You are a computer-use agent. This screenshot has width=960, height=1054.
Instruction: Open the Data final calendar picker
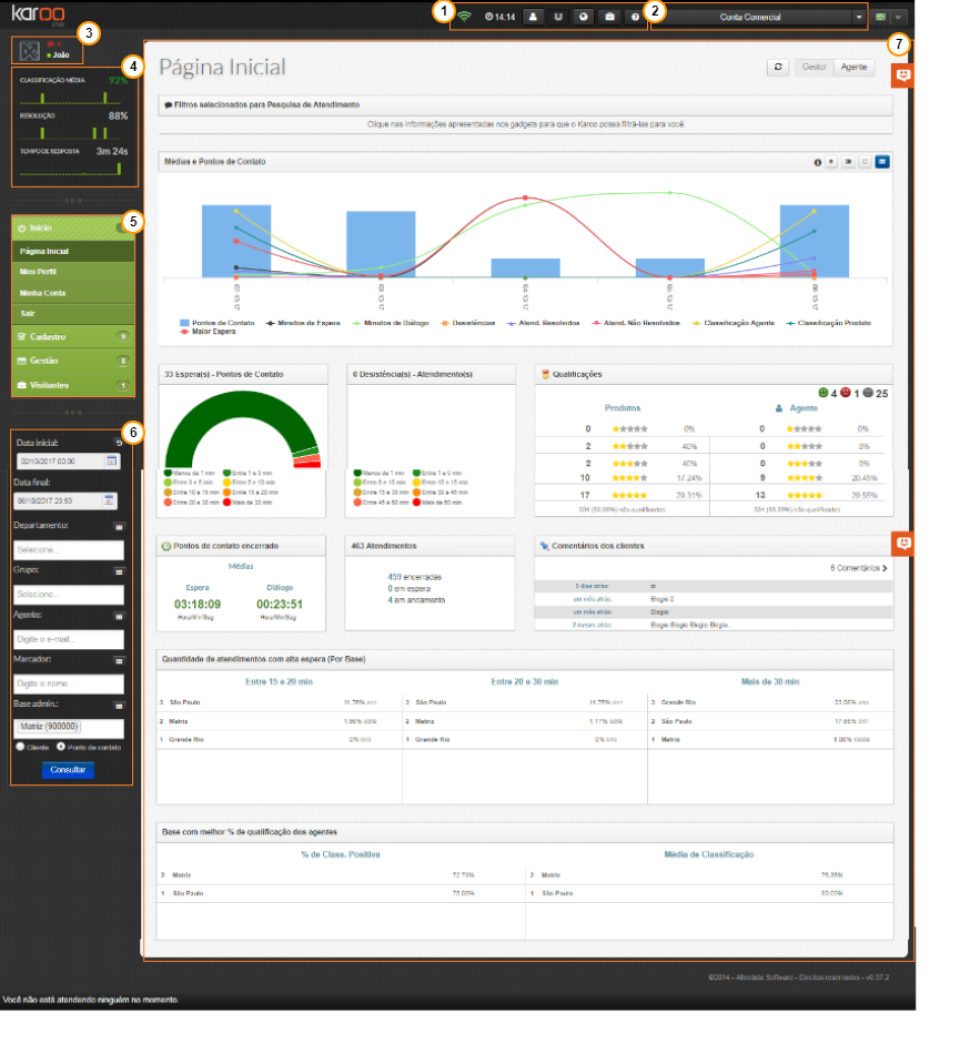[x=109, y=501]
